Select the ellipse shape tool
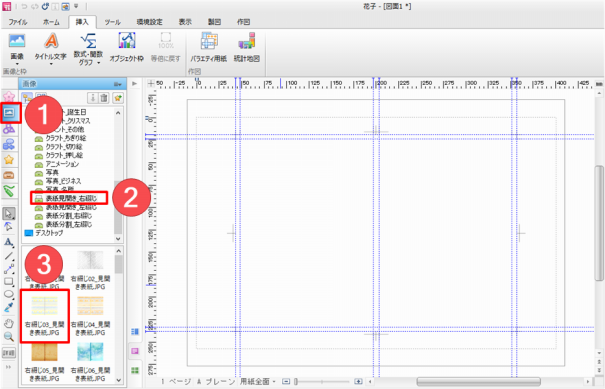Viewport: 605px width, 389px height. click(9, 294)
